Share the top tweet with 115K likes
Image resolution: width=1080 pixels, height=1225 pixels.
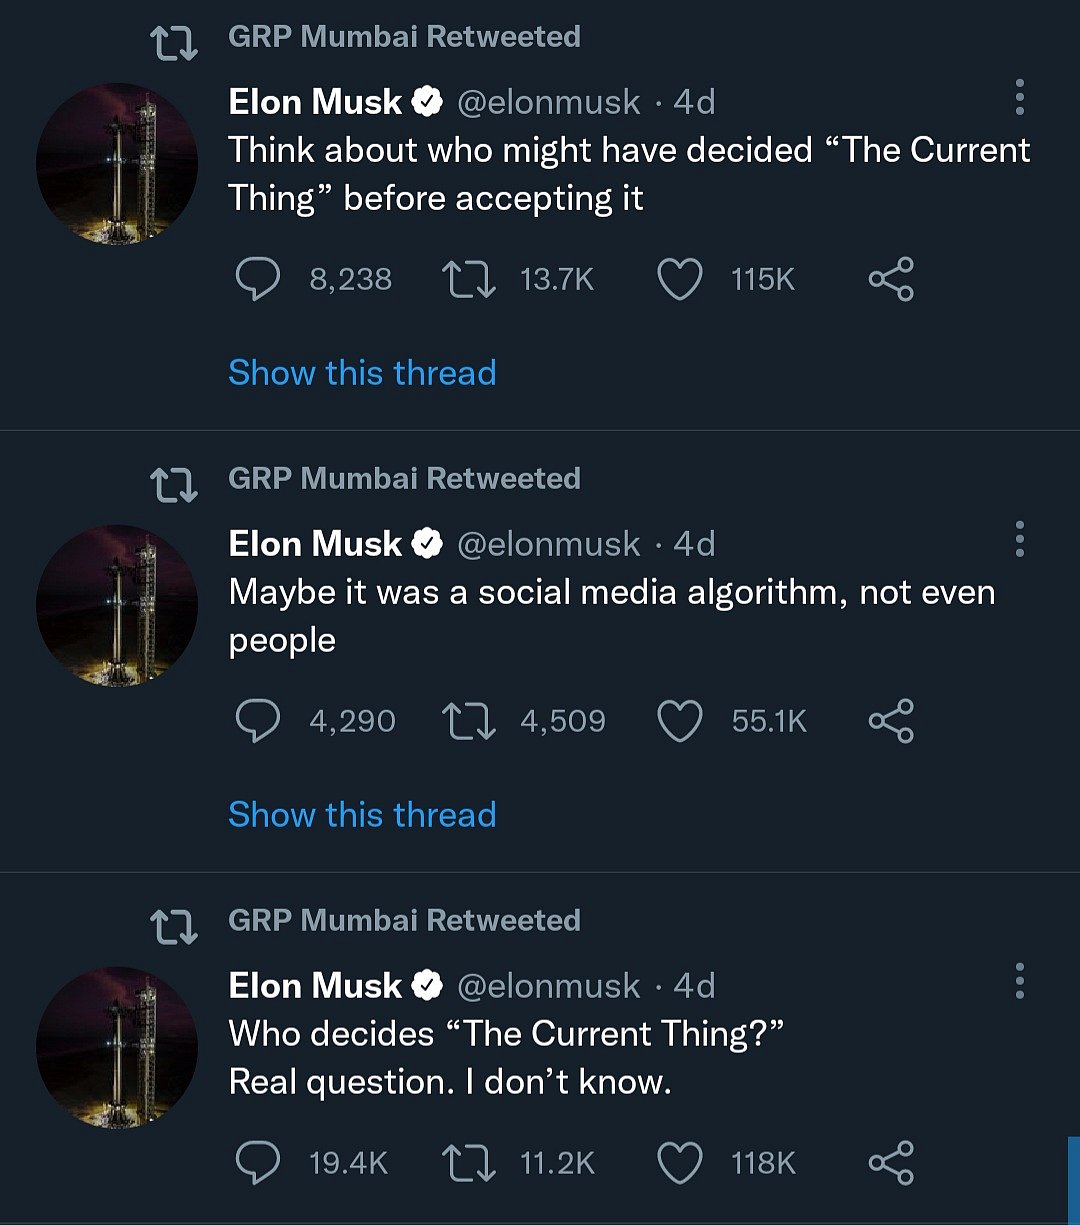click(890, 280)
